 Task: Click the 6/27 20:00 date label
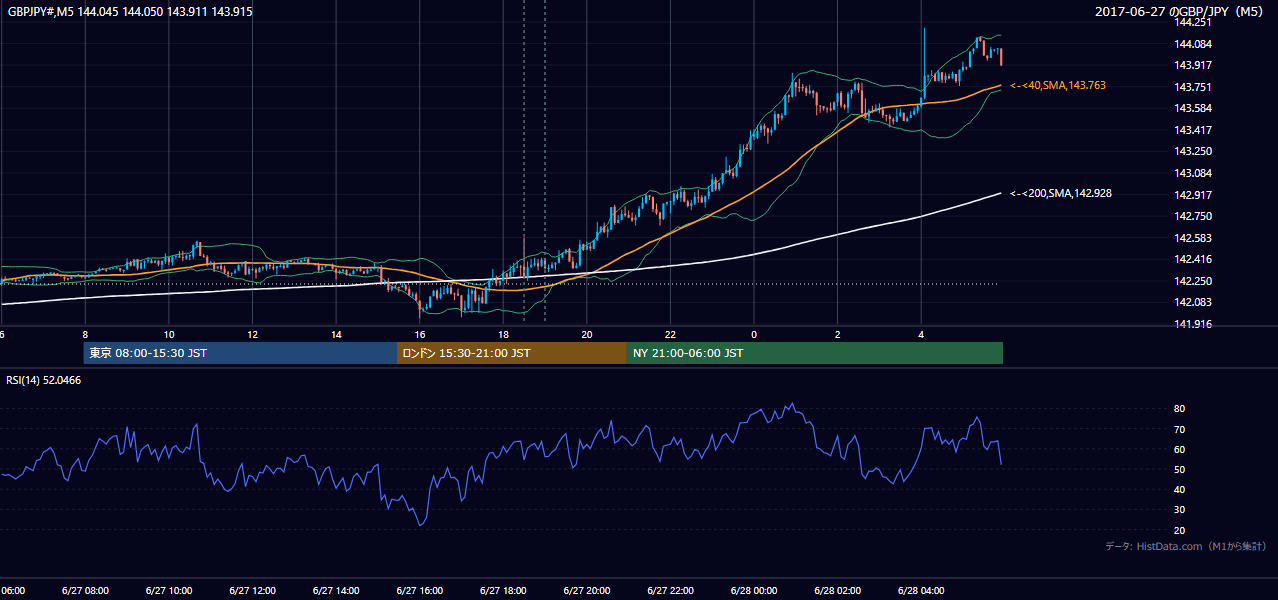(587, 591)
